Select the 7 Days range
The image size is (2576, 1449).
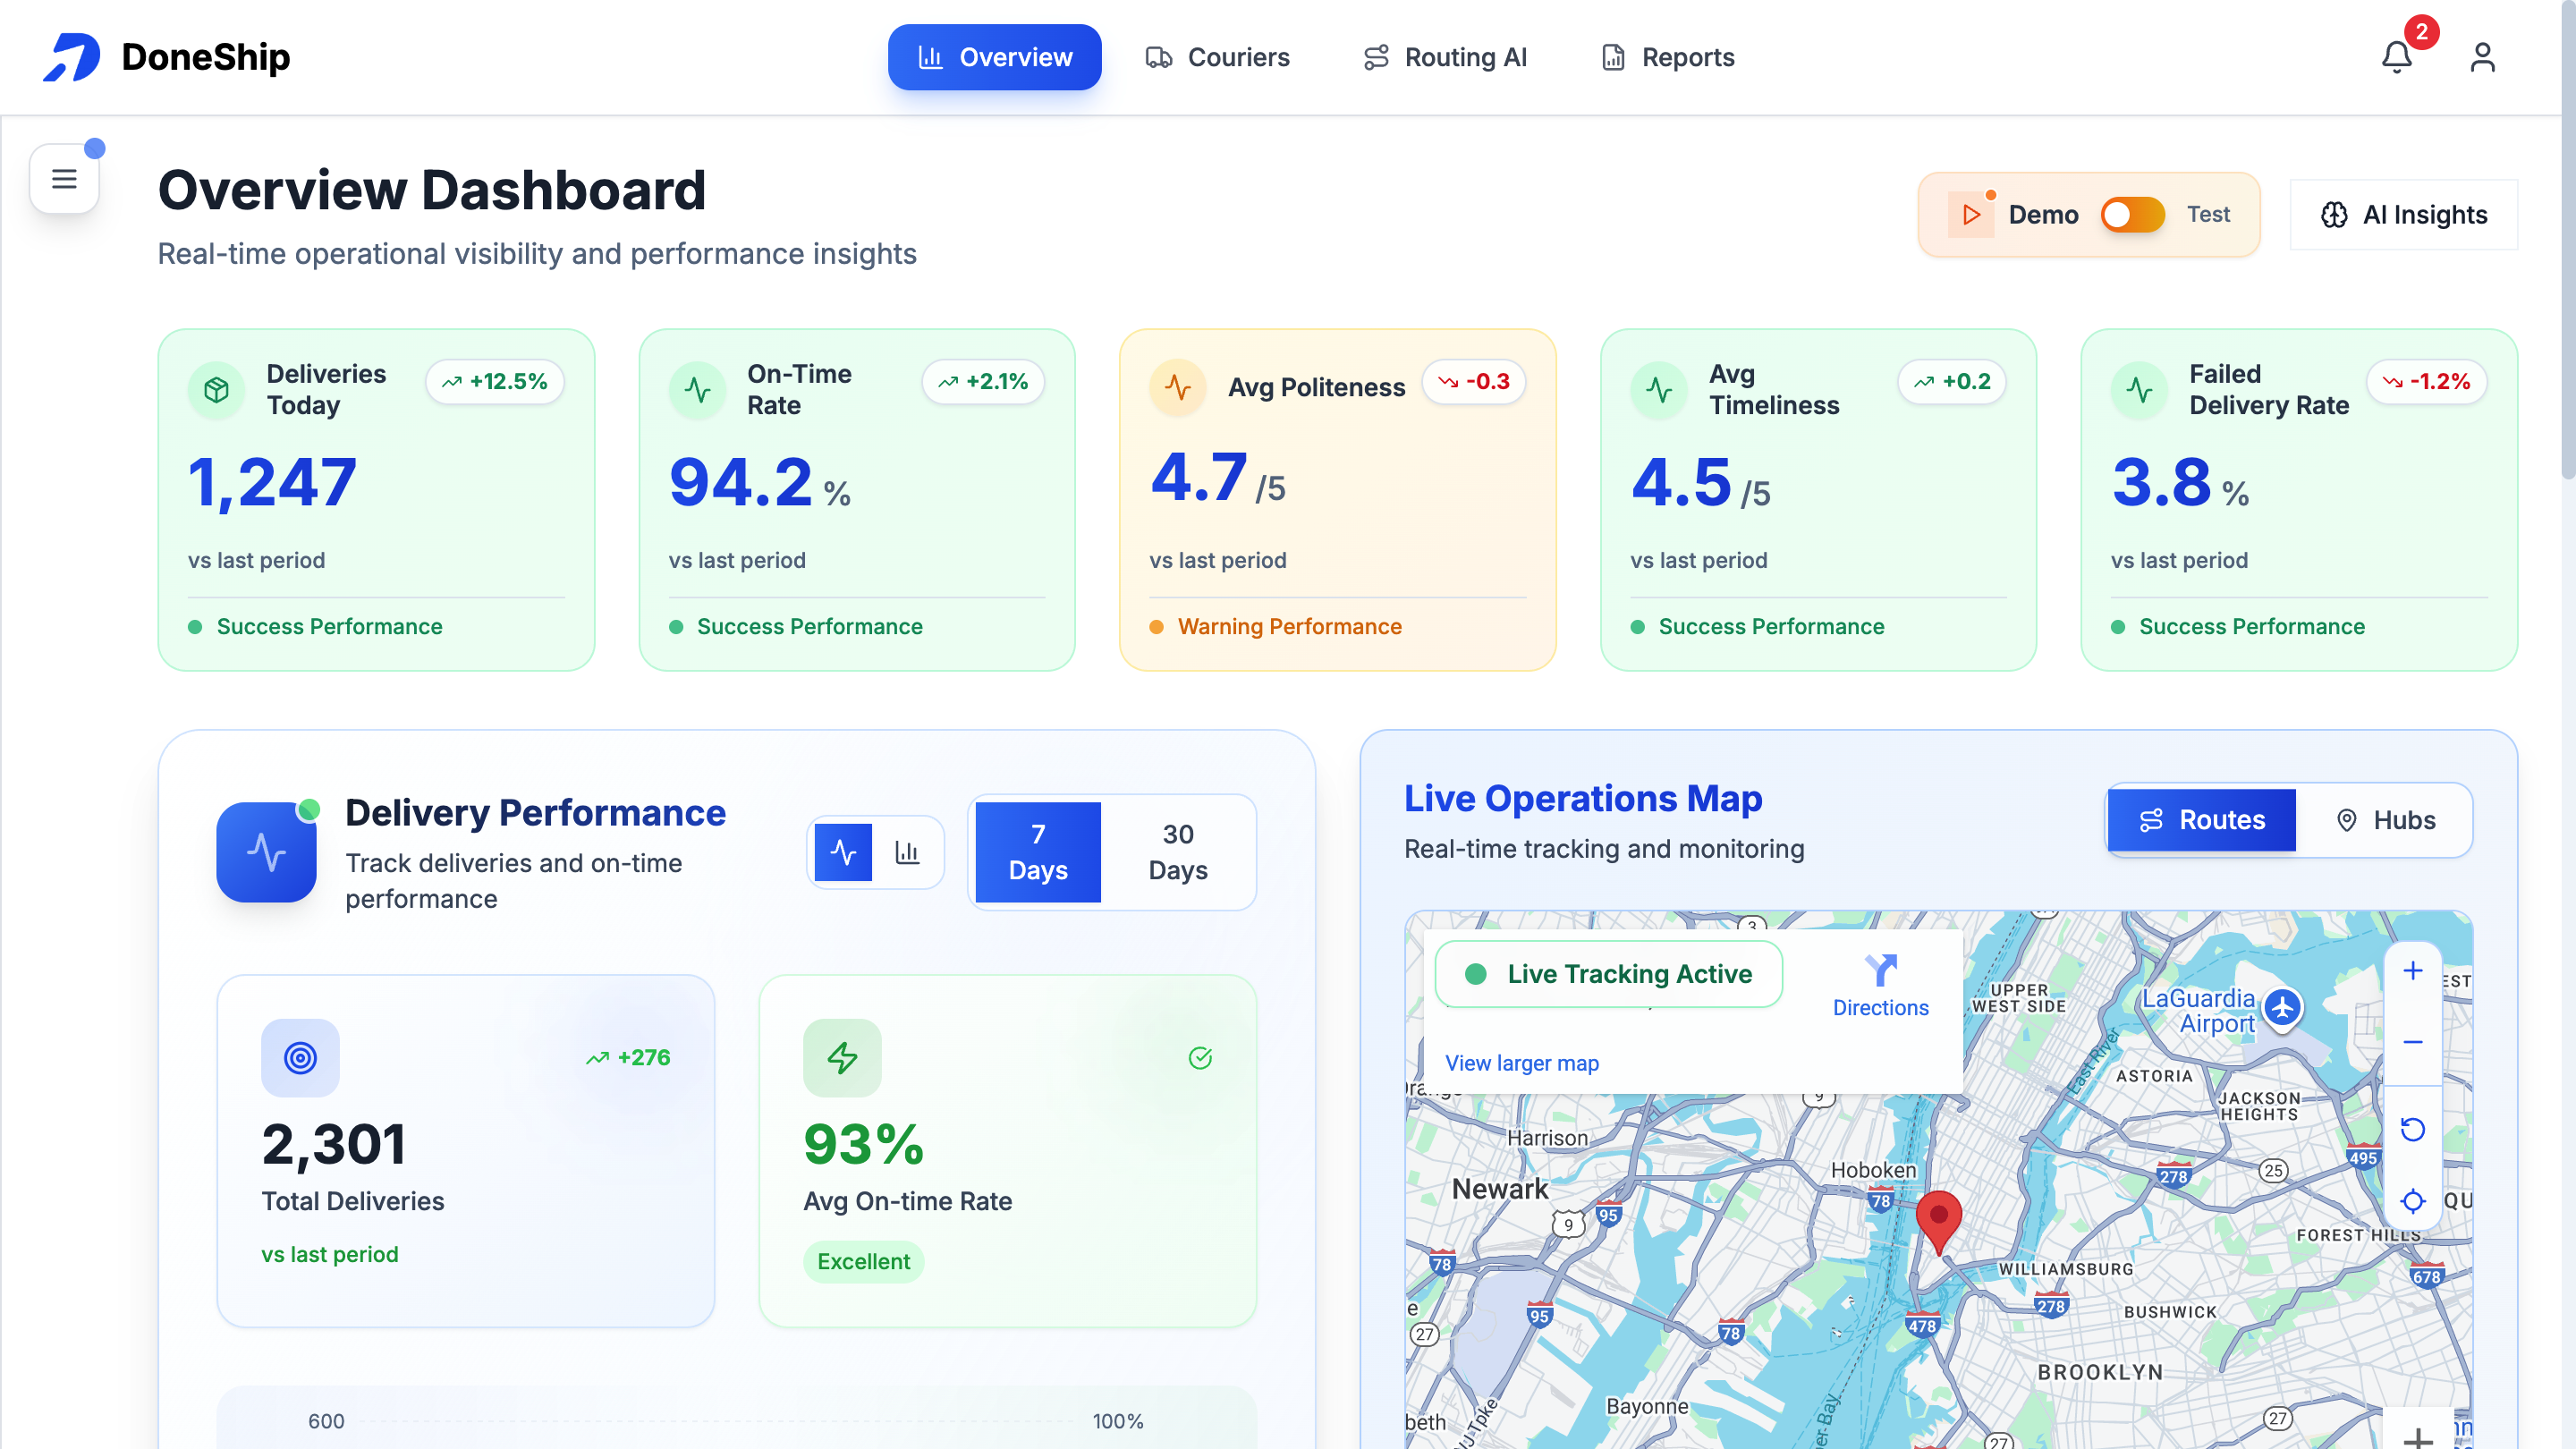point(1037,852)
